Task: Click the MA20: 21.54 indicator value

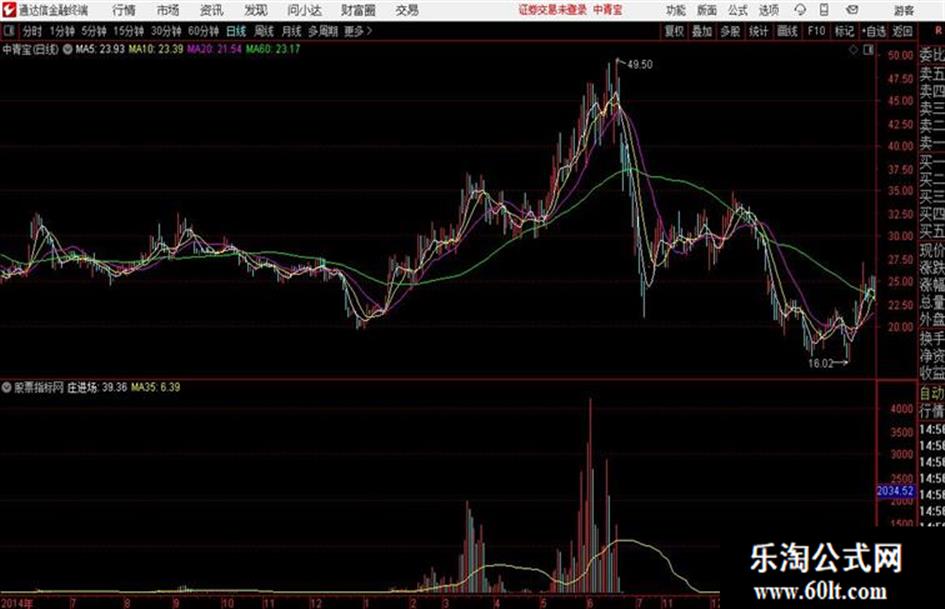Action: pos(215,49)
